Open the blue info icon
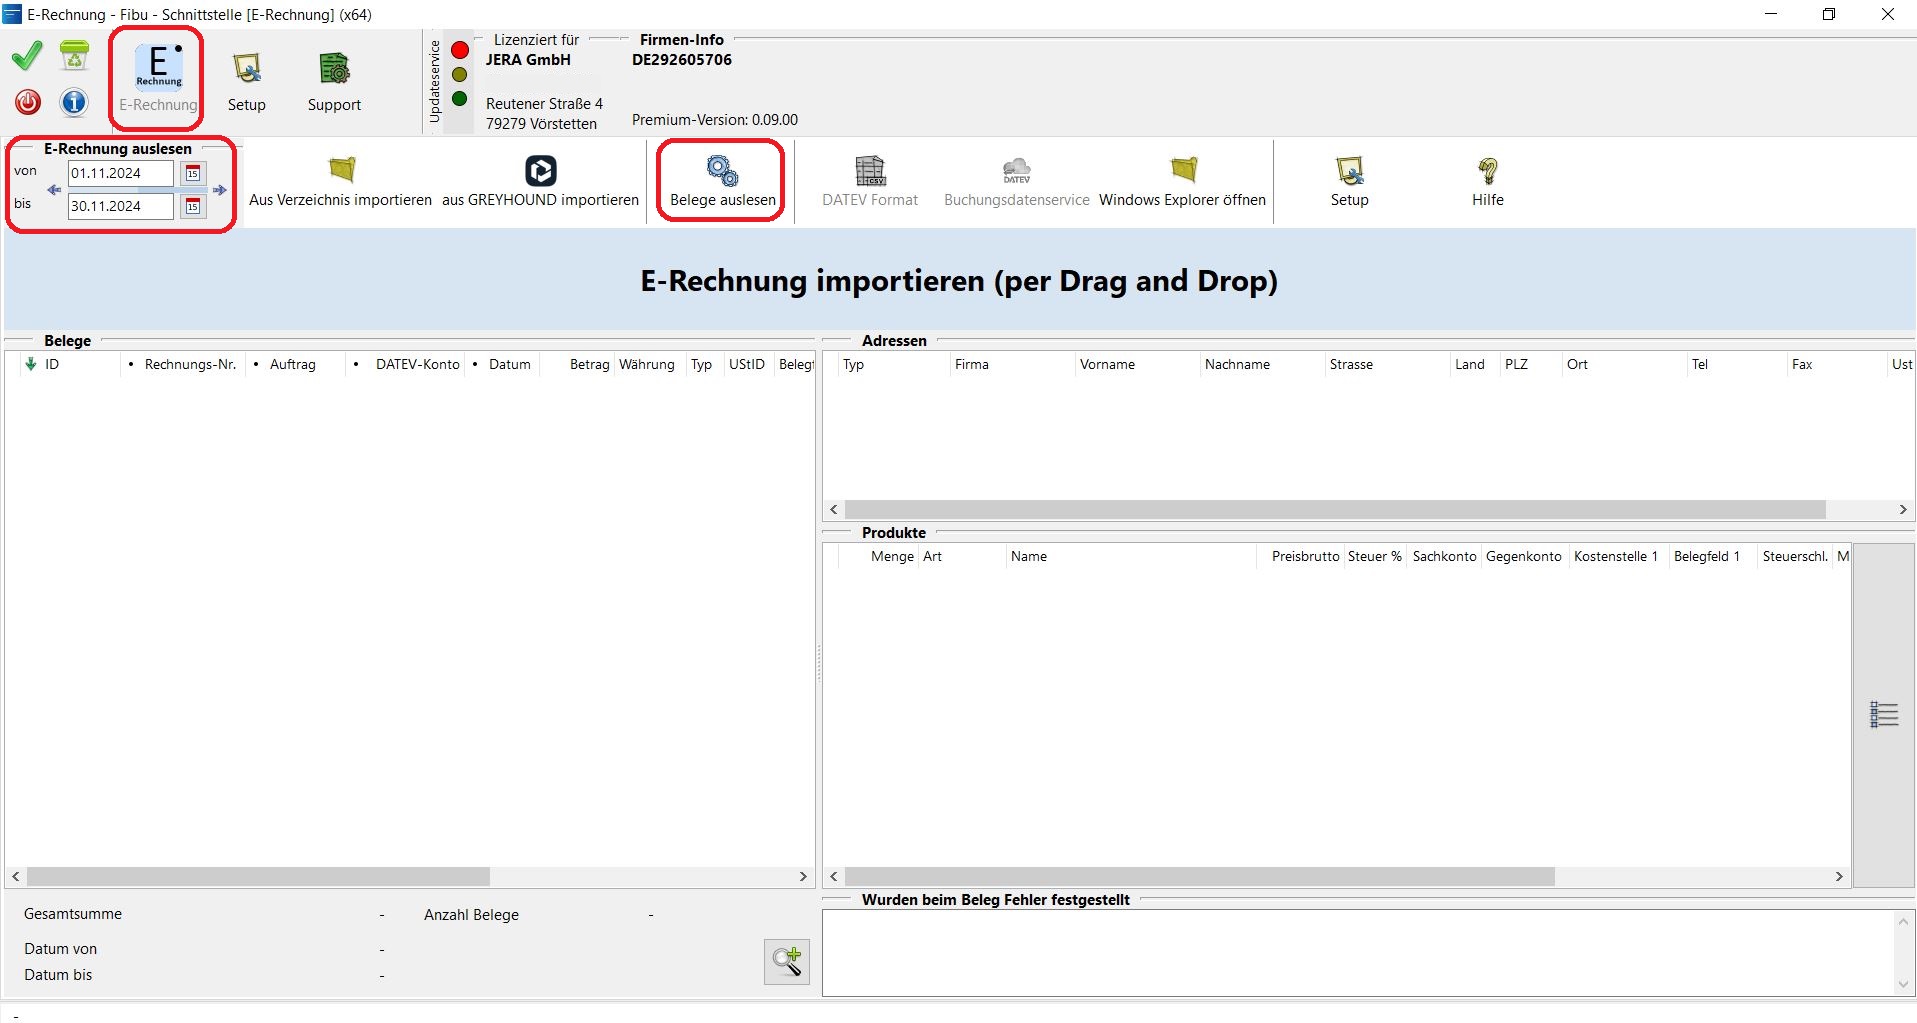1917x1023 pixels. tap(74, 102)
